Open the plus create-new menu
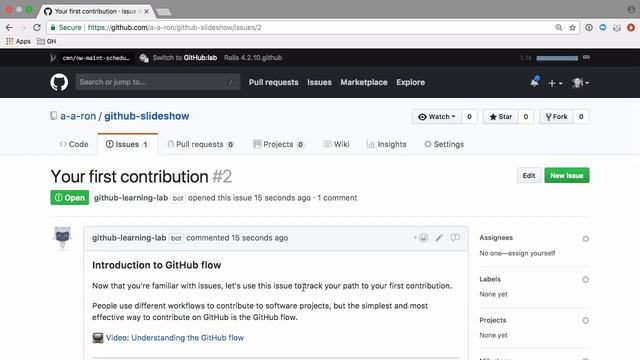This screenshot has width=640, height=360. click(x=555, y=83)
